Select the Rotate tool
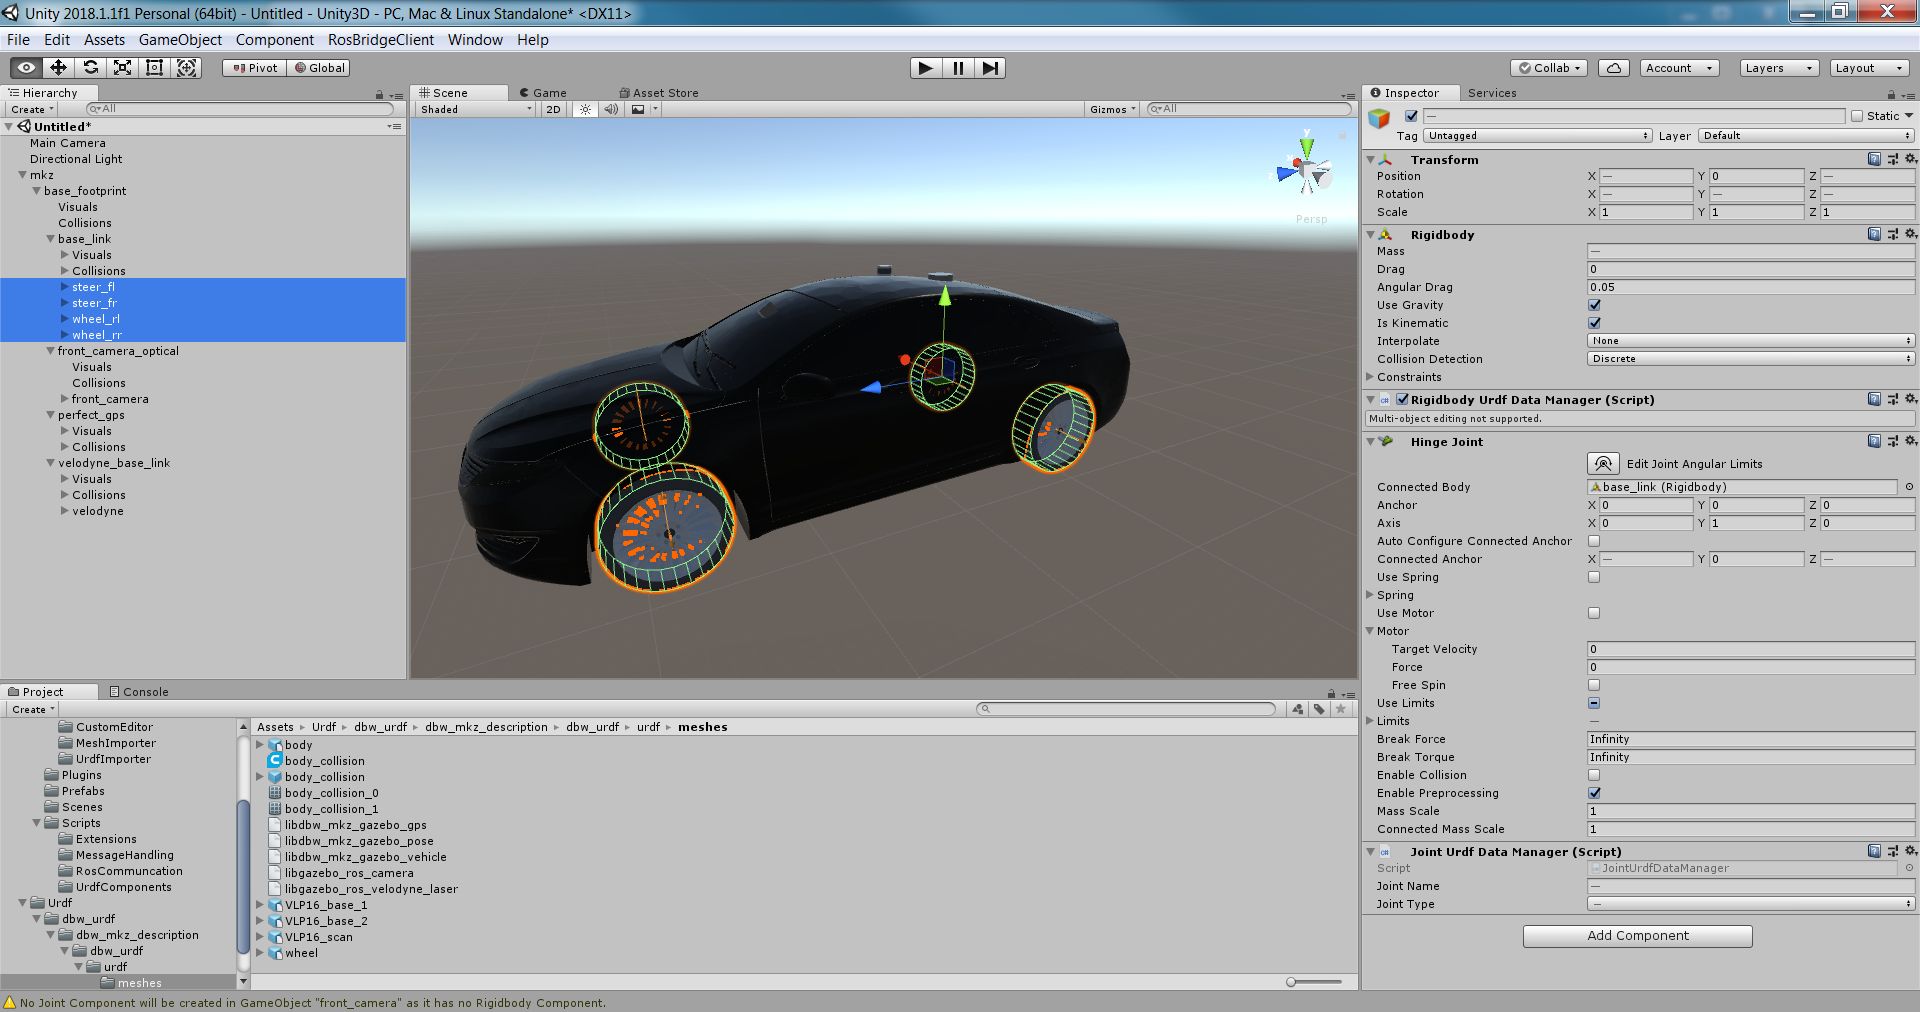 click(90, 68)
